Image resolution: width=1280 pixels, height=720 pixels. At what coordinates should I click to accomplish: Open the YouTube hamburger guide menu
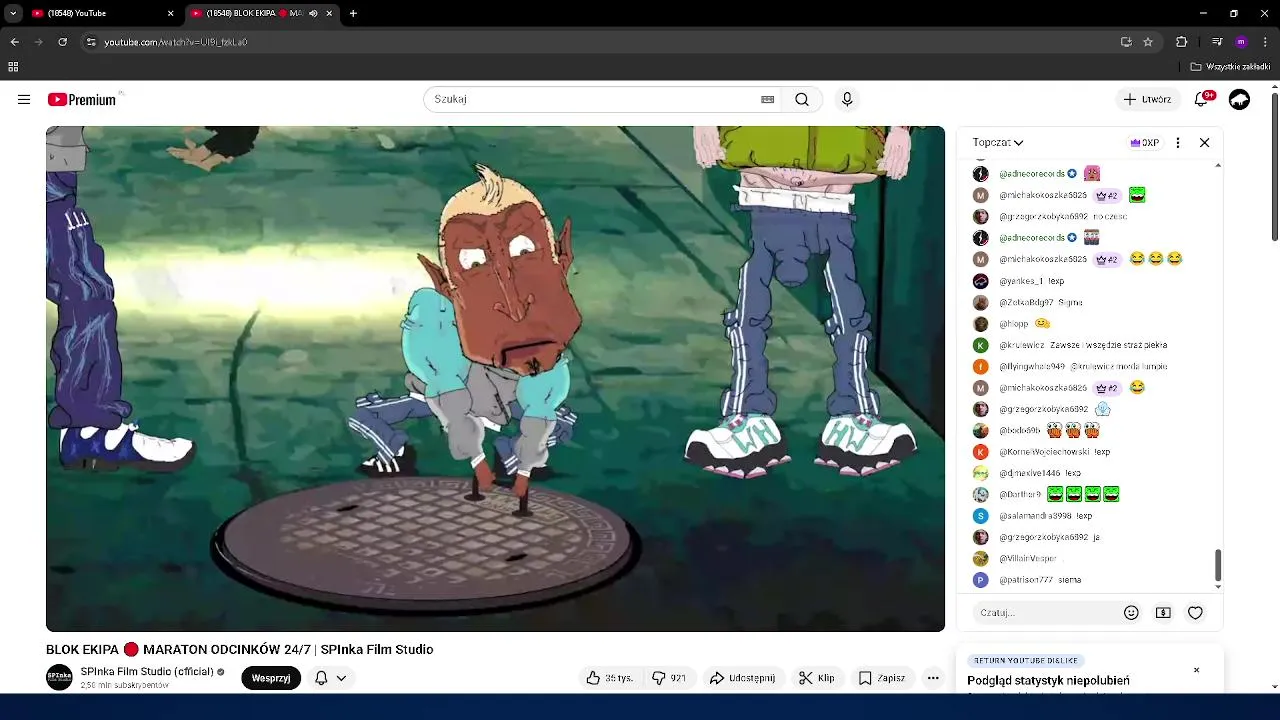click(24, 99)
